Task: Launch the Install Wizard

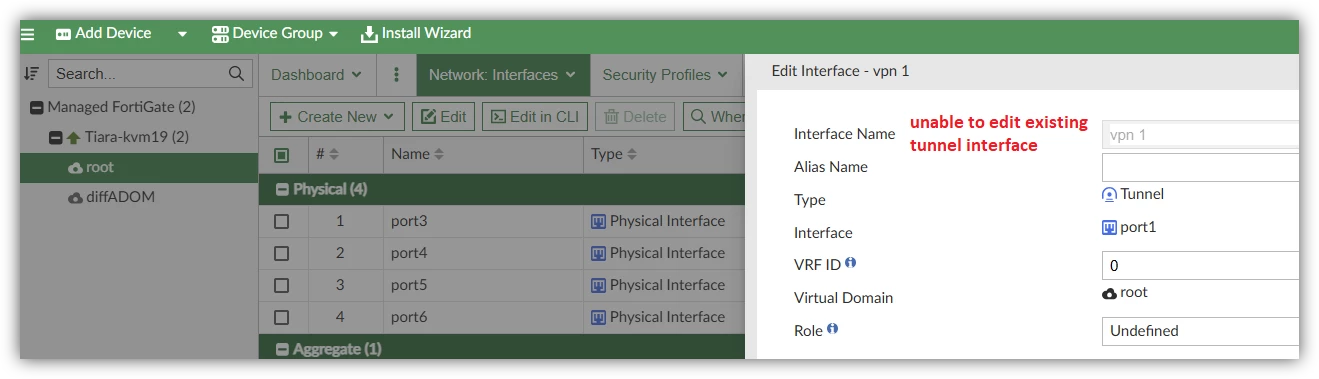Action: pyautogui.click(x=416, y=34)
